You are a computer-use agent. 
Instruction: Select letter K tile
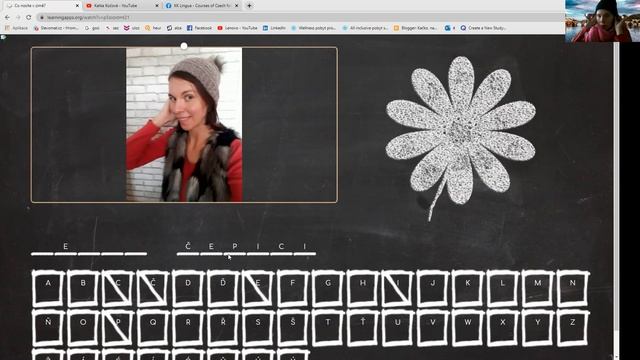[x=468, y=288]
